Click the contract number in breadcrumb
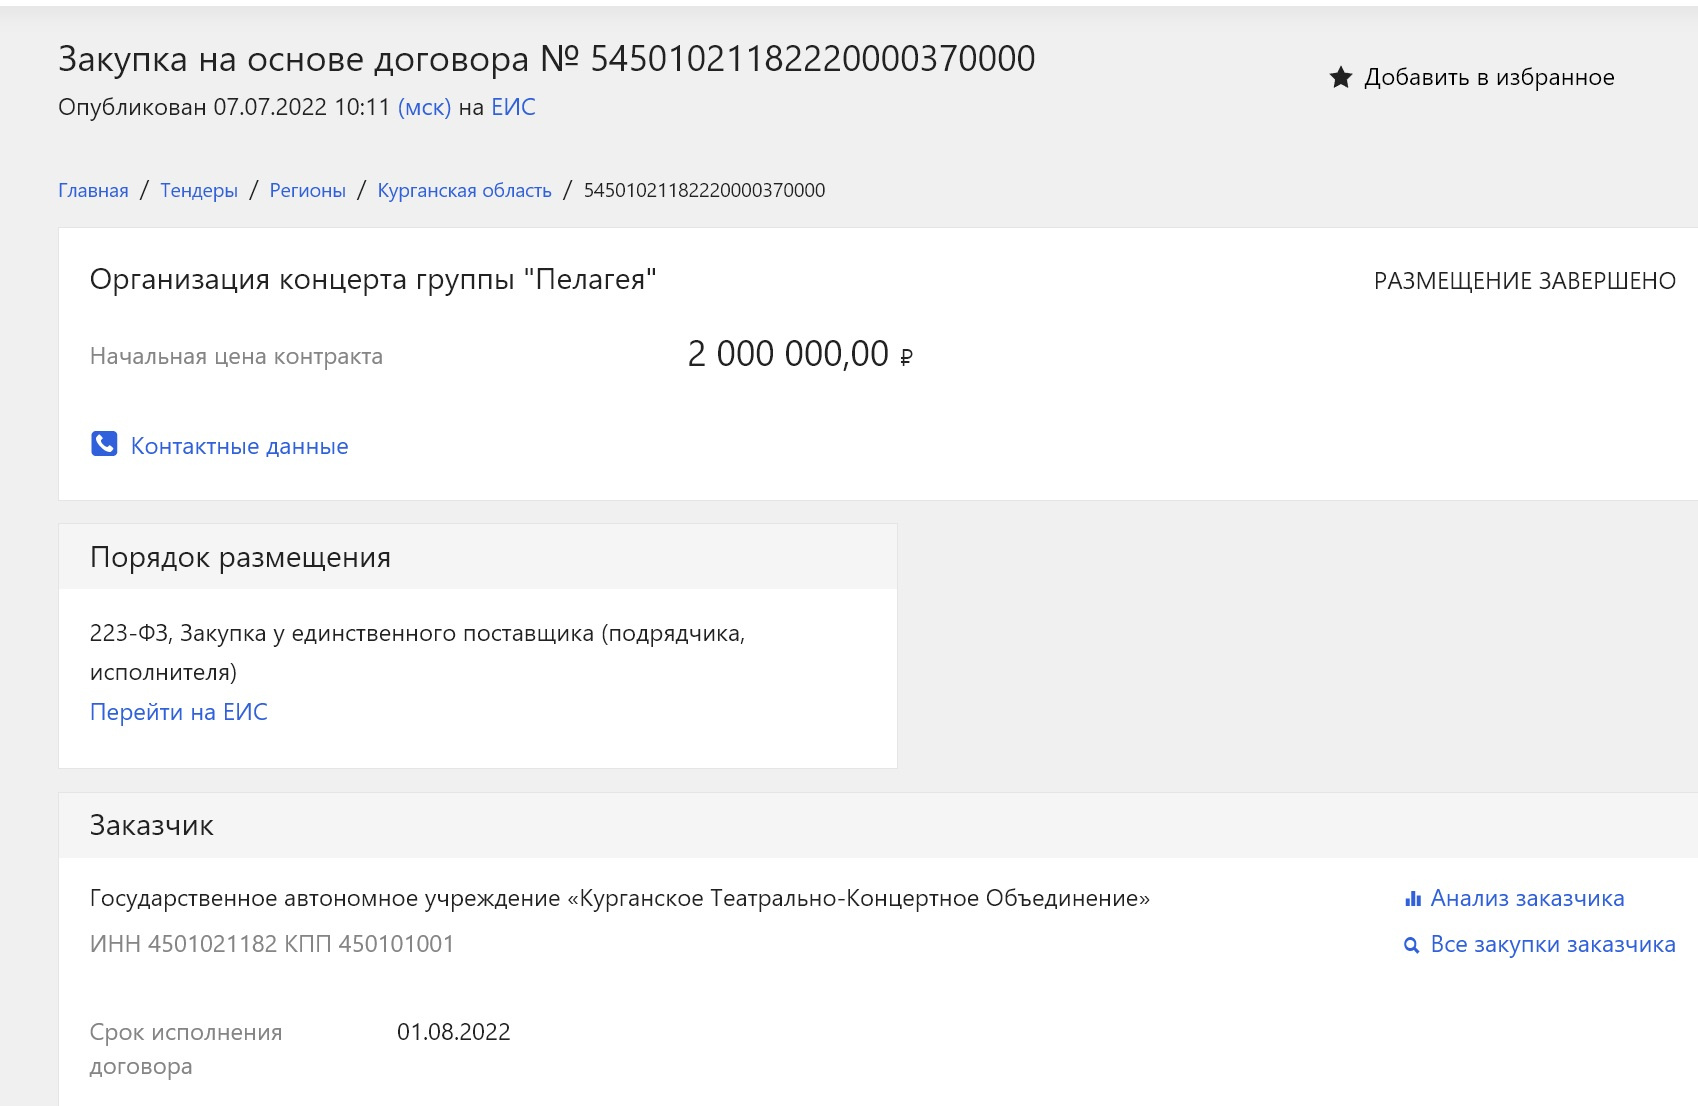This screenshot has width=1698, height=1106. (x=704, y=190)
